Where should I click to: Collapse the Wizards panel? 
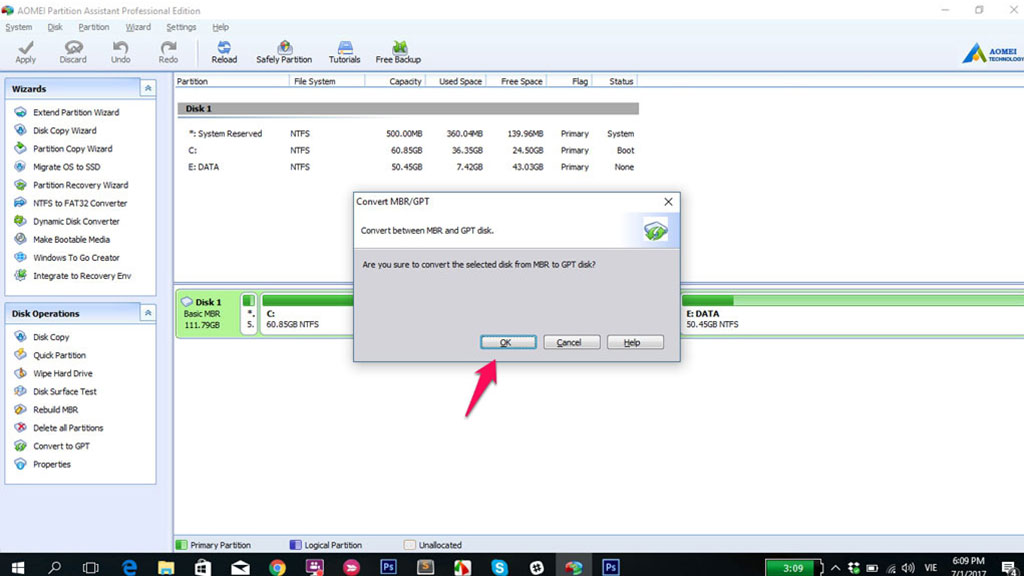click(148, 88)
